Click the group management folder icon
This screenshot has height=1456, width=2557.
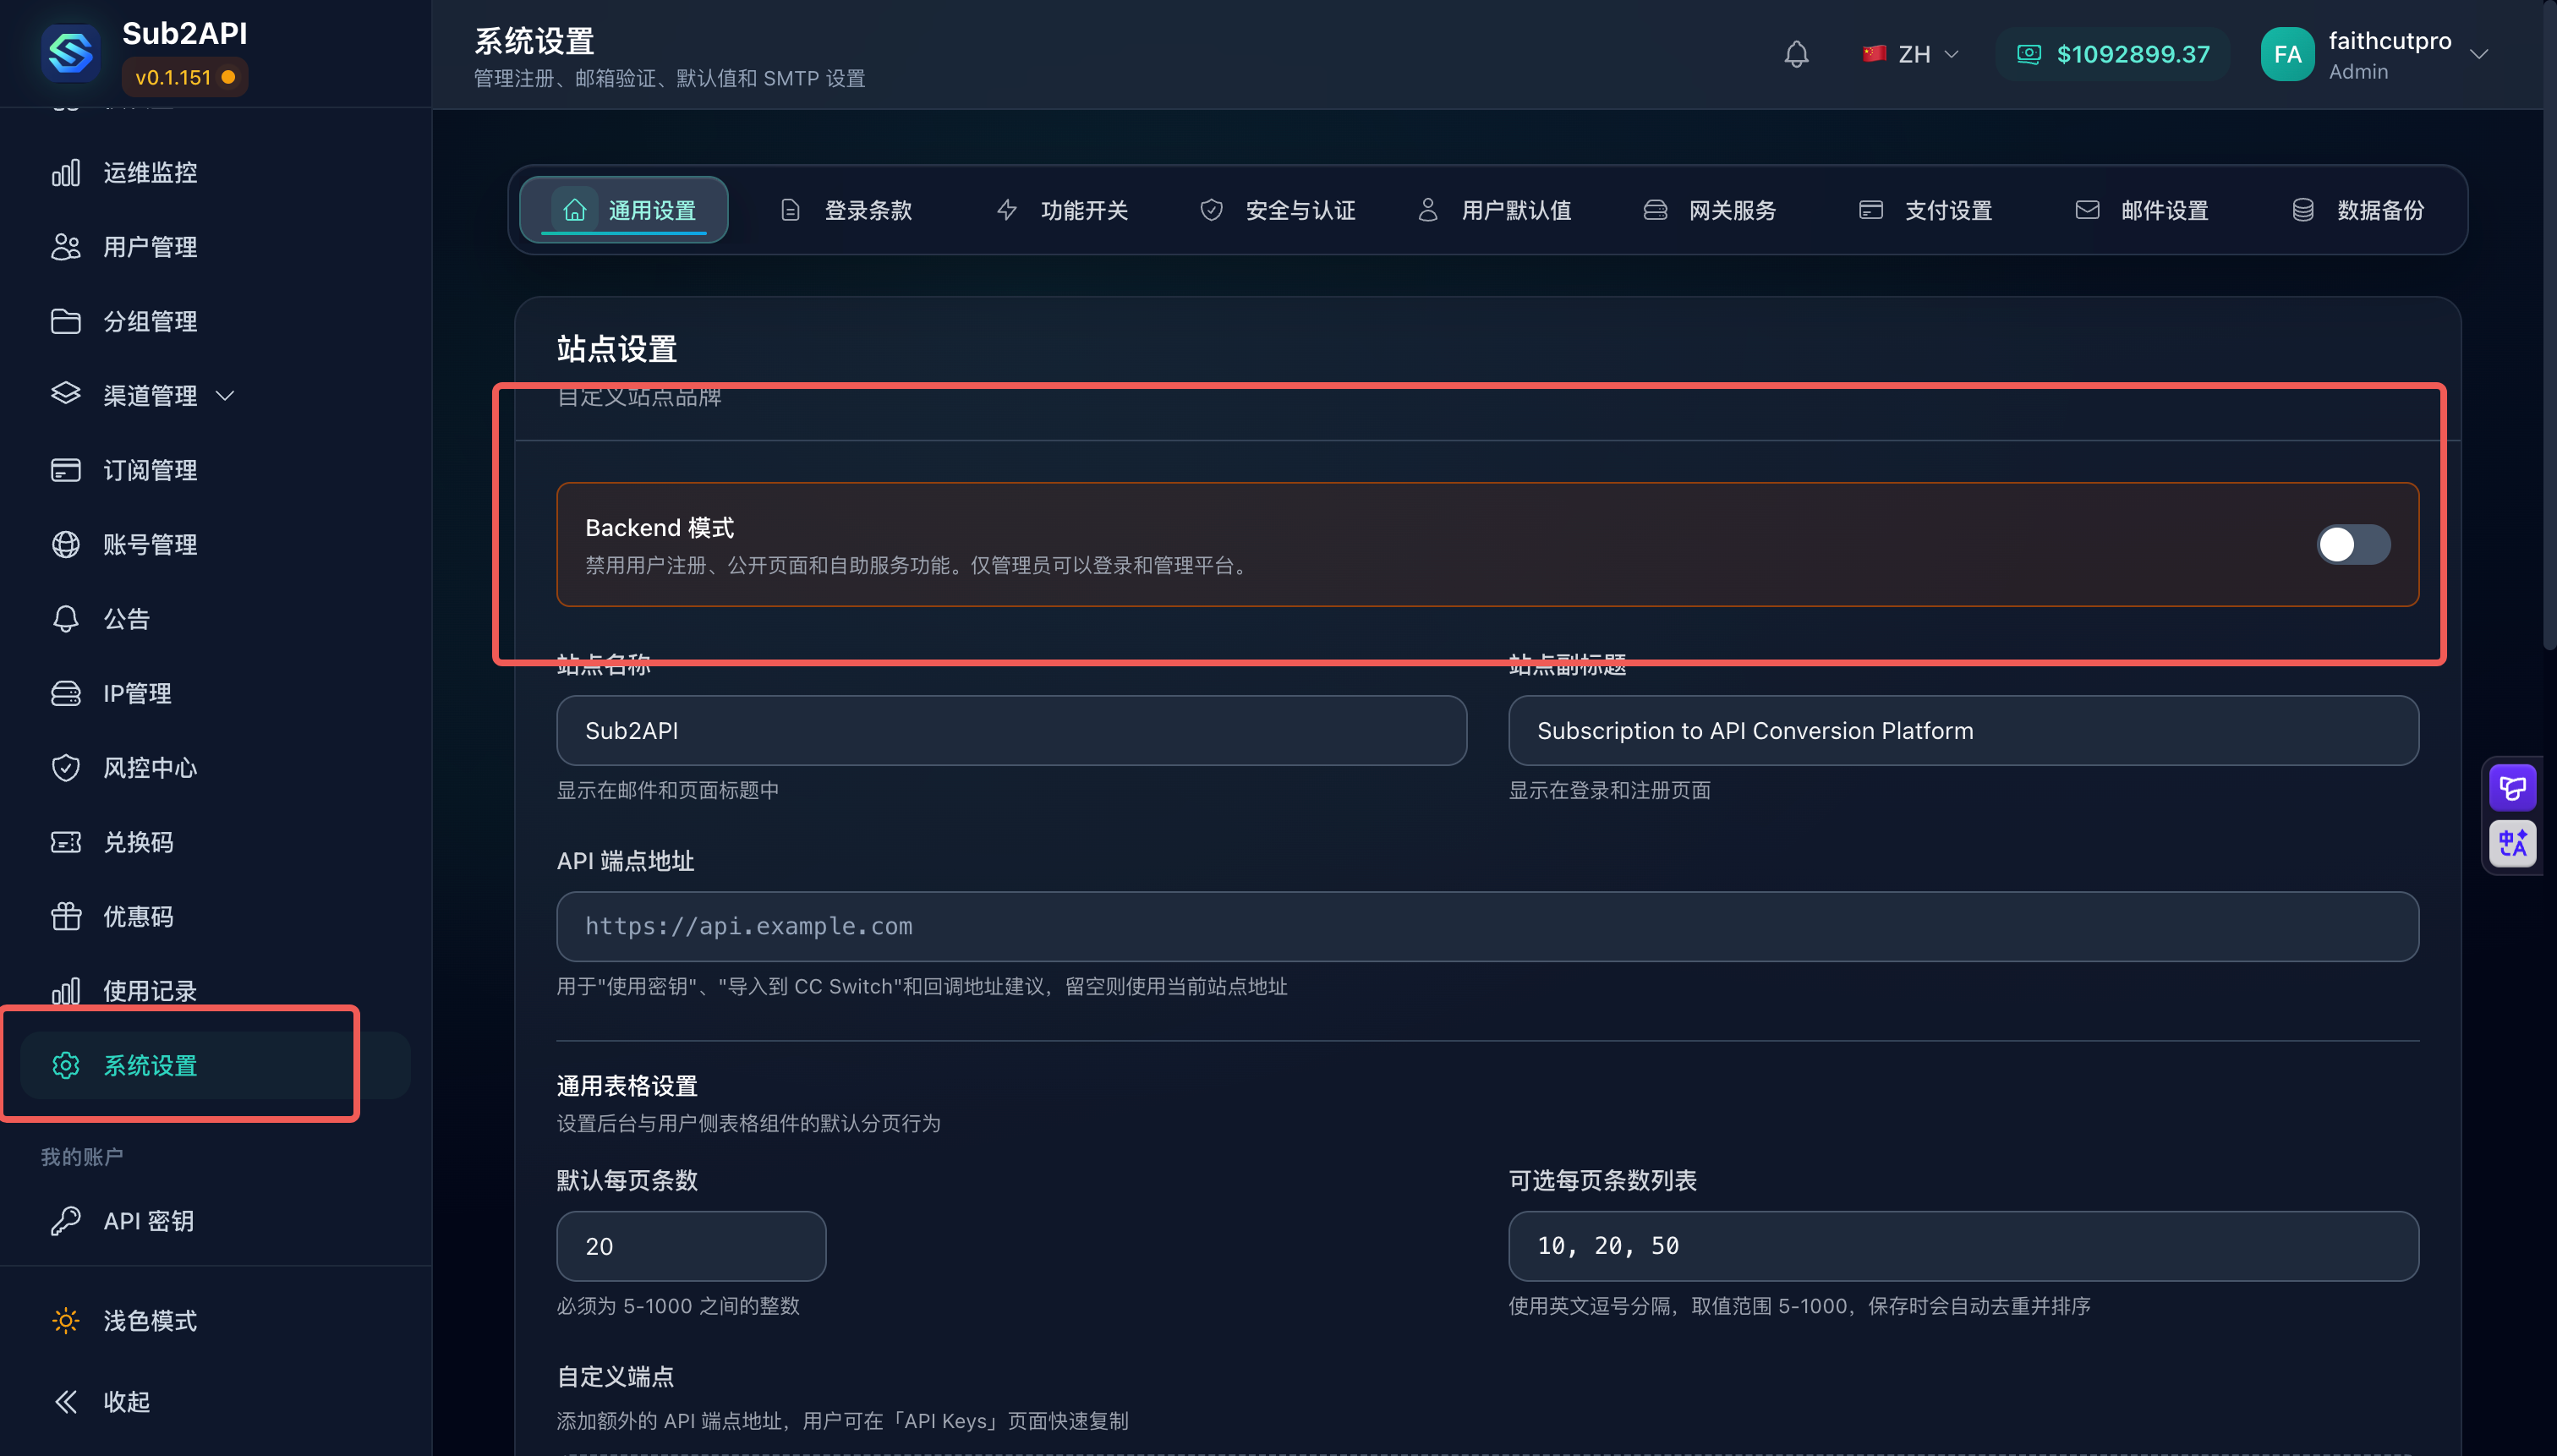pyautogui.click(x=66, y=321)
